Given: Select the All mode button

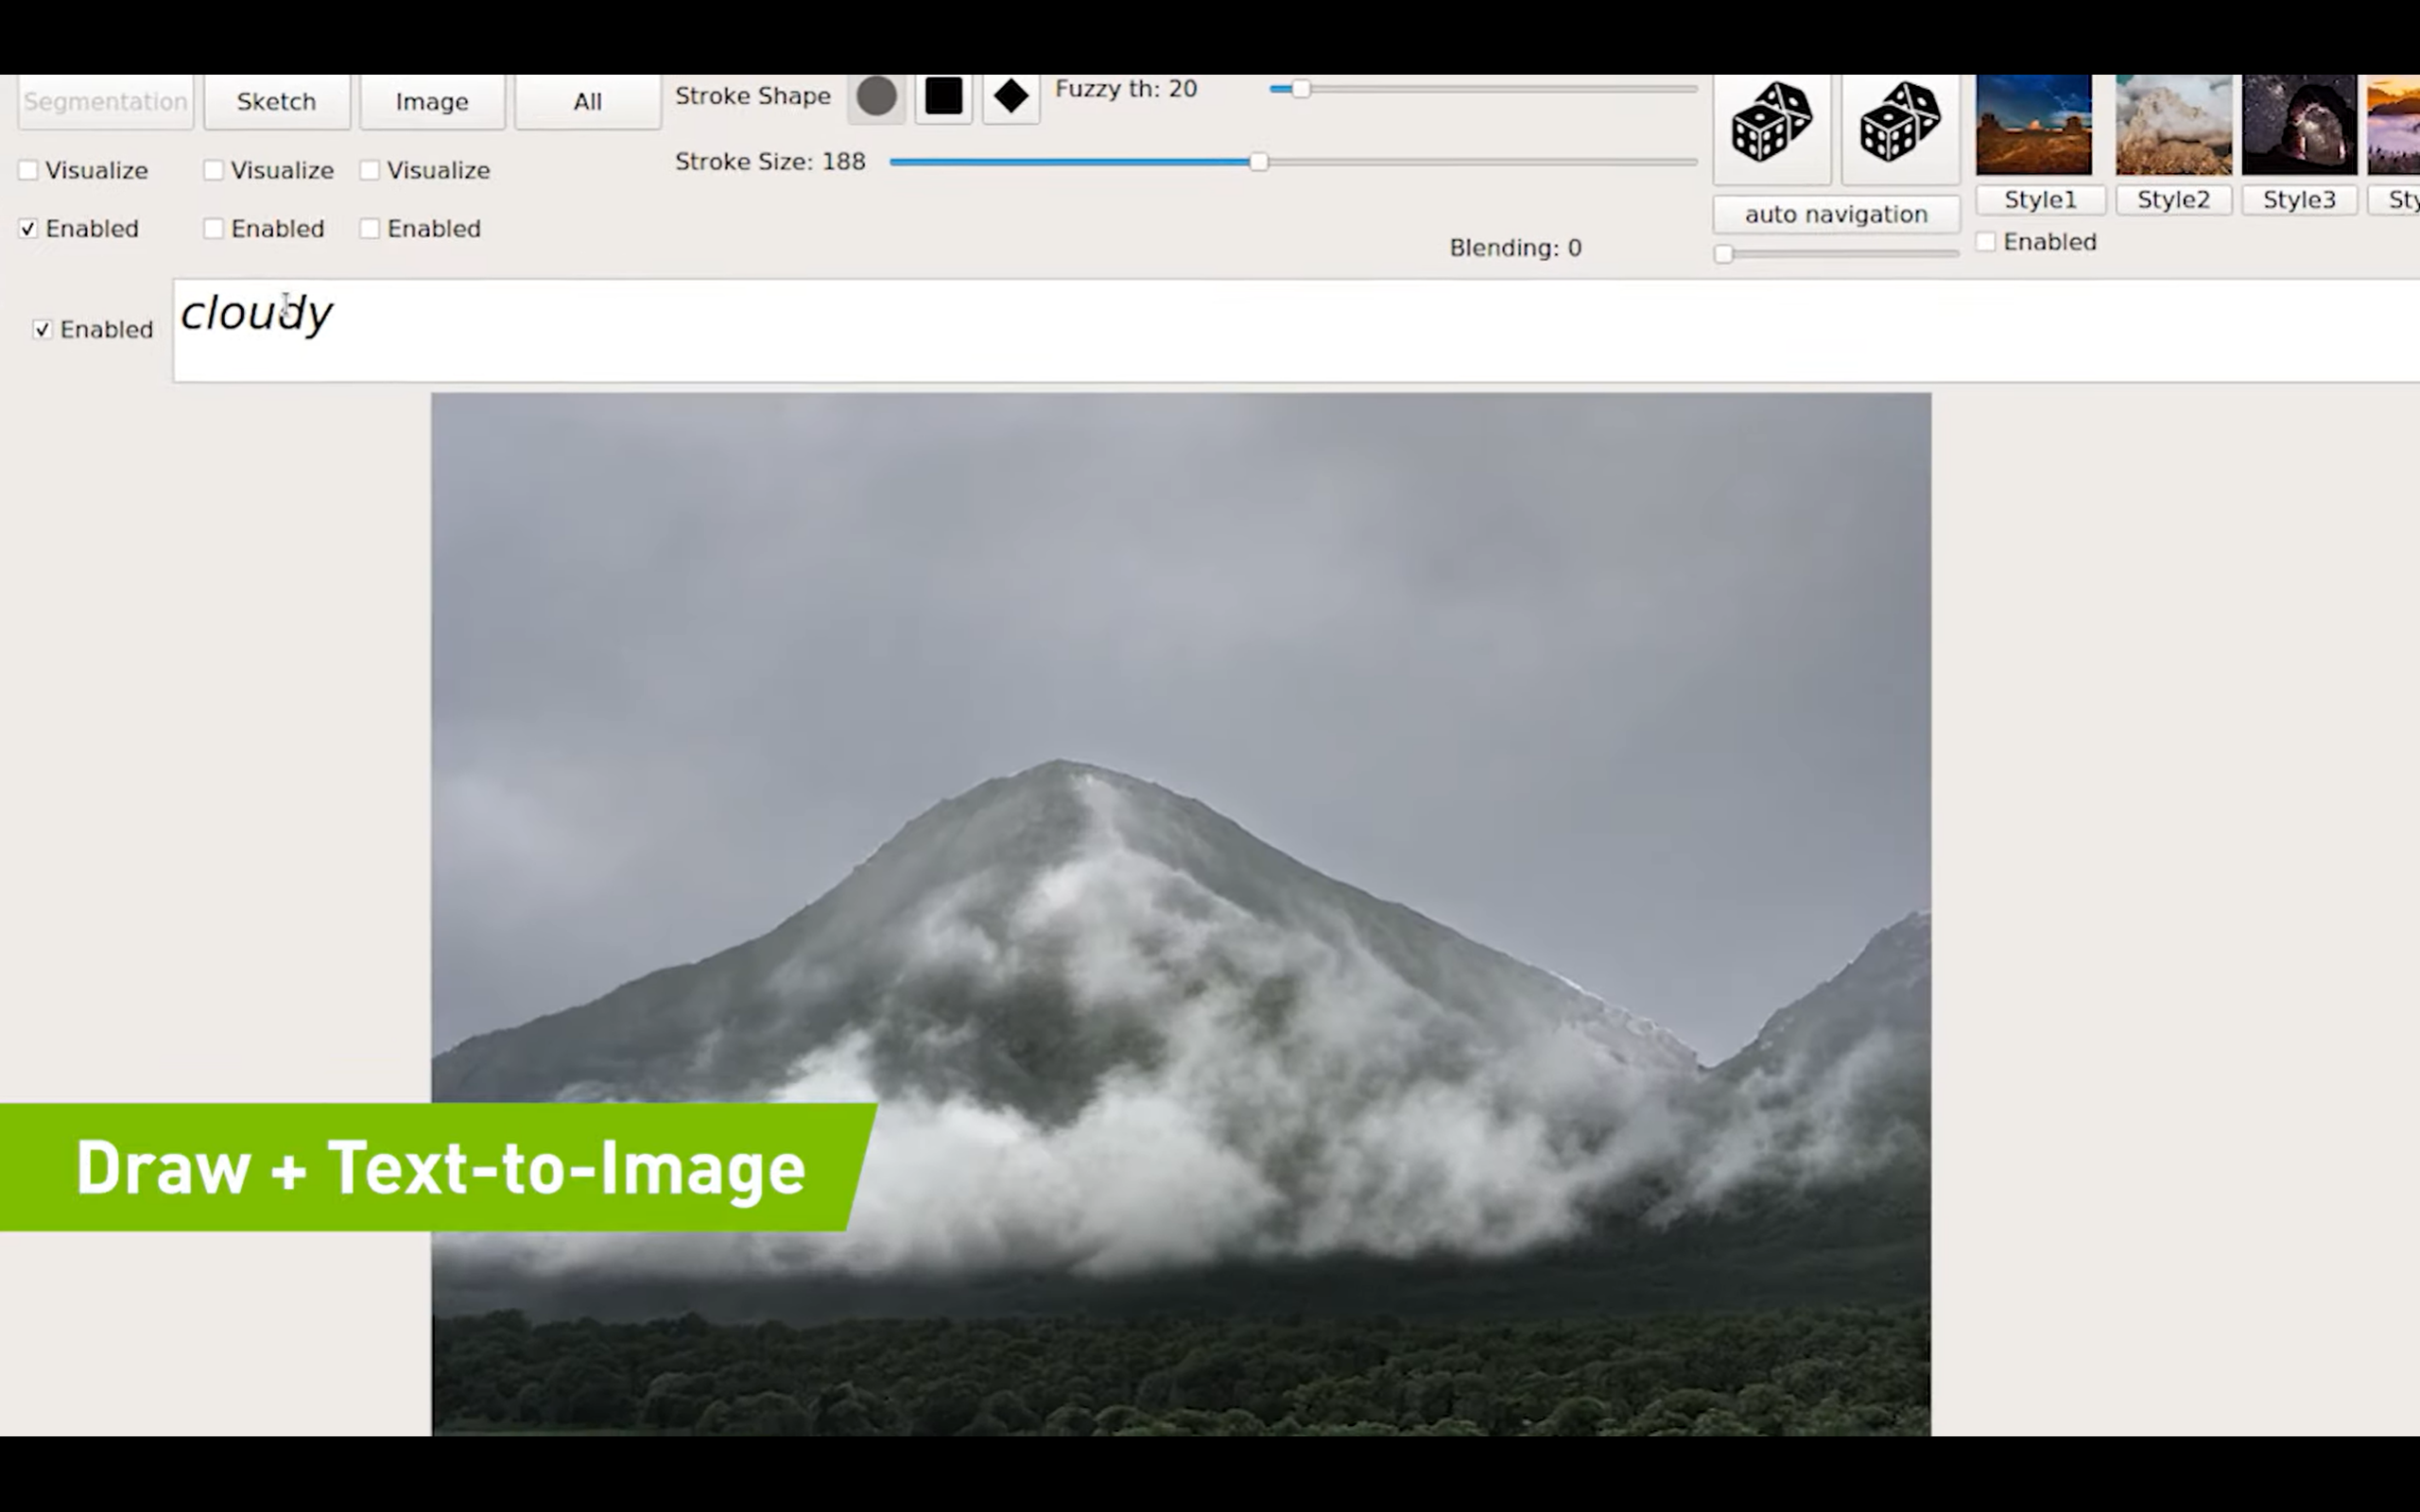Looking at the screenshot, I should click(x=587, y=102).
